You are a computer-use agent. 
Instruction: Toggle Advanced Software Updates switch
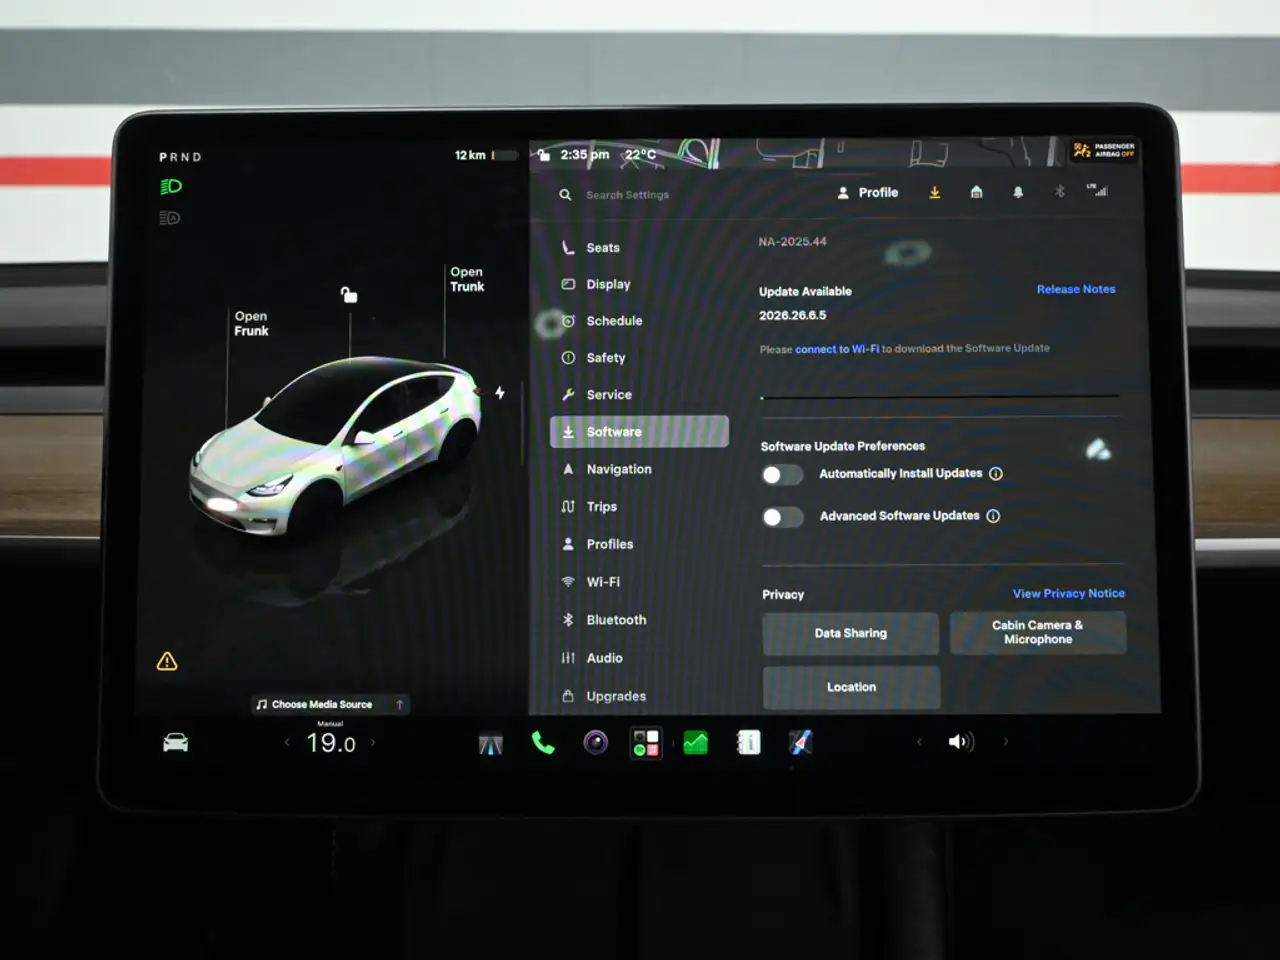pyautogui.click(x=782, y=517)
